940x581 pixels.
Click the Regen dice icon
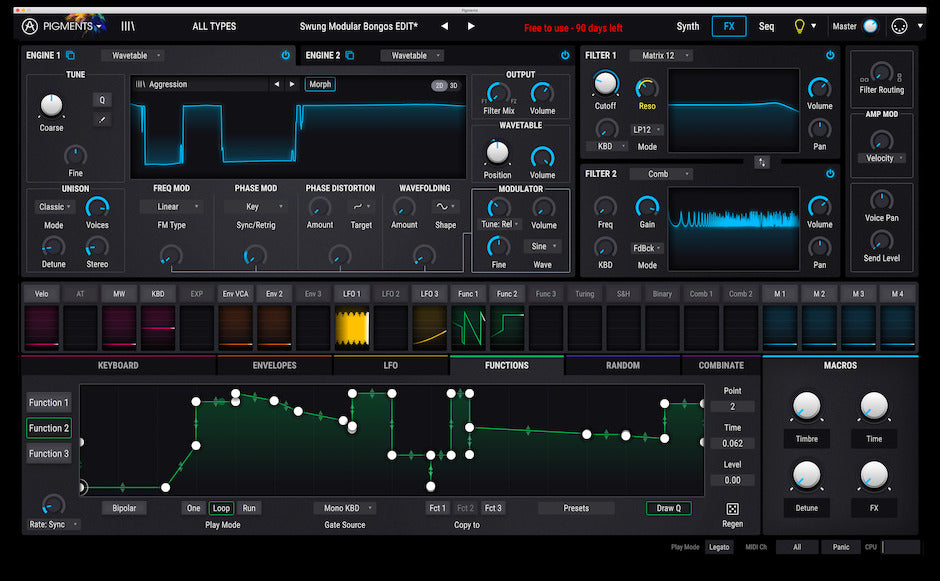point(733,507)
